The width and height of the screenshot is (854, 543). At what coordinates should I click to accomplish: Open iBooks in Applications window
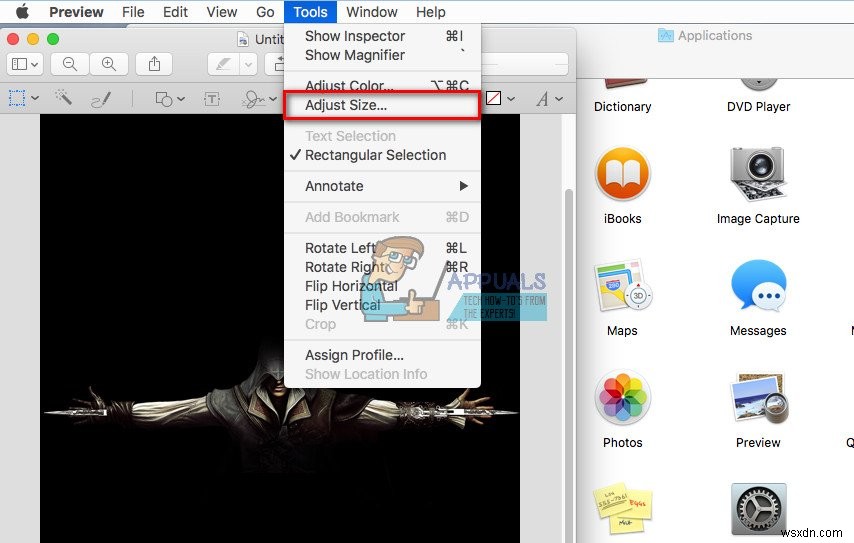coord(623,174)
